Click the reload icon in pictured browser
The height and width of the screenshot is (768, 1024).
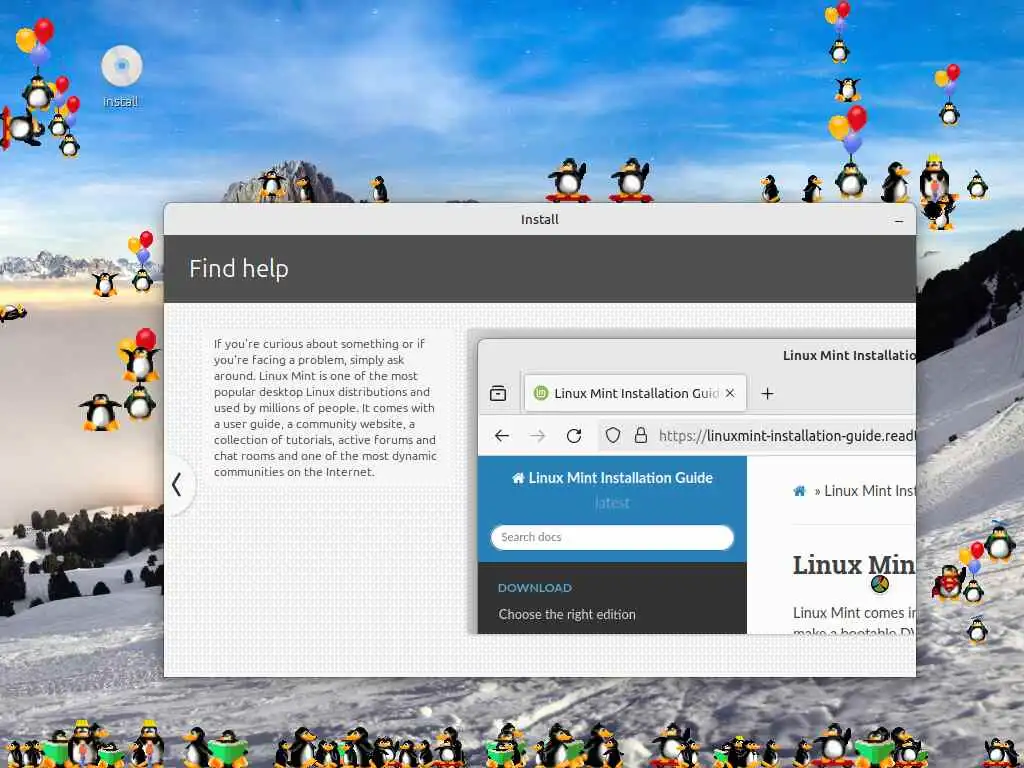(x=574, y=436)
